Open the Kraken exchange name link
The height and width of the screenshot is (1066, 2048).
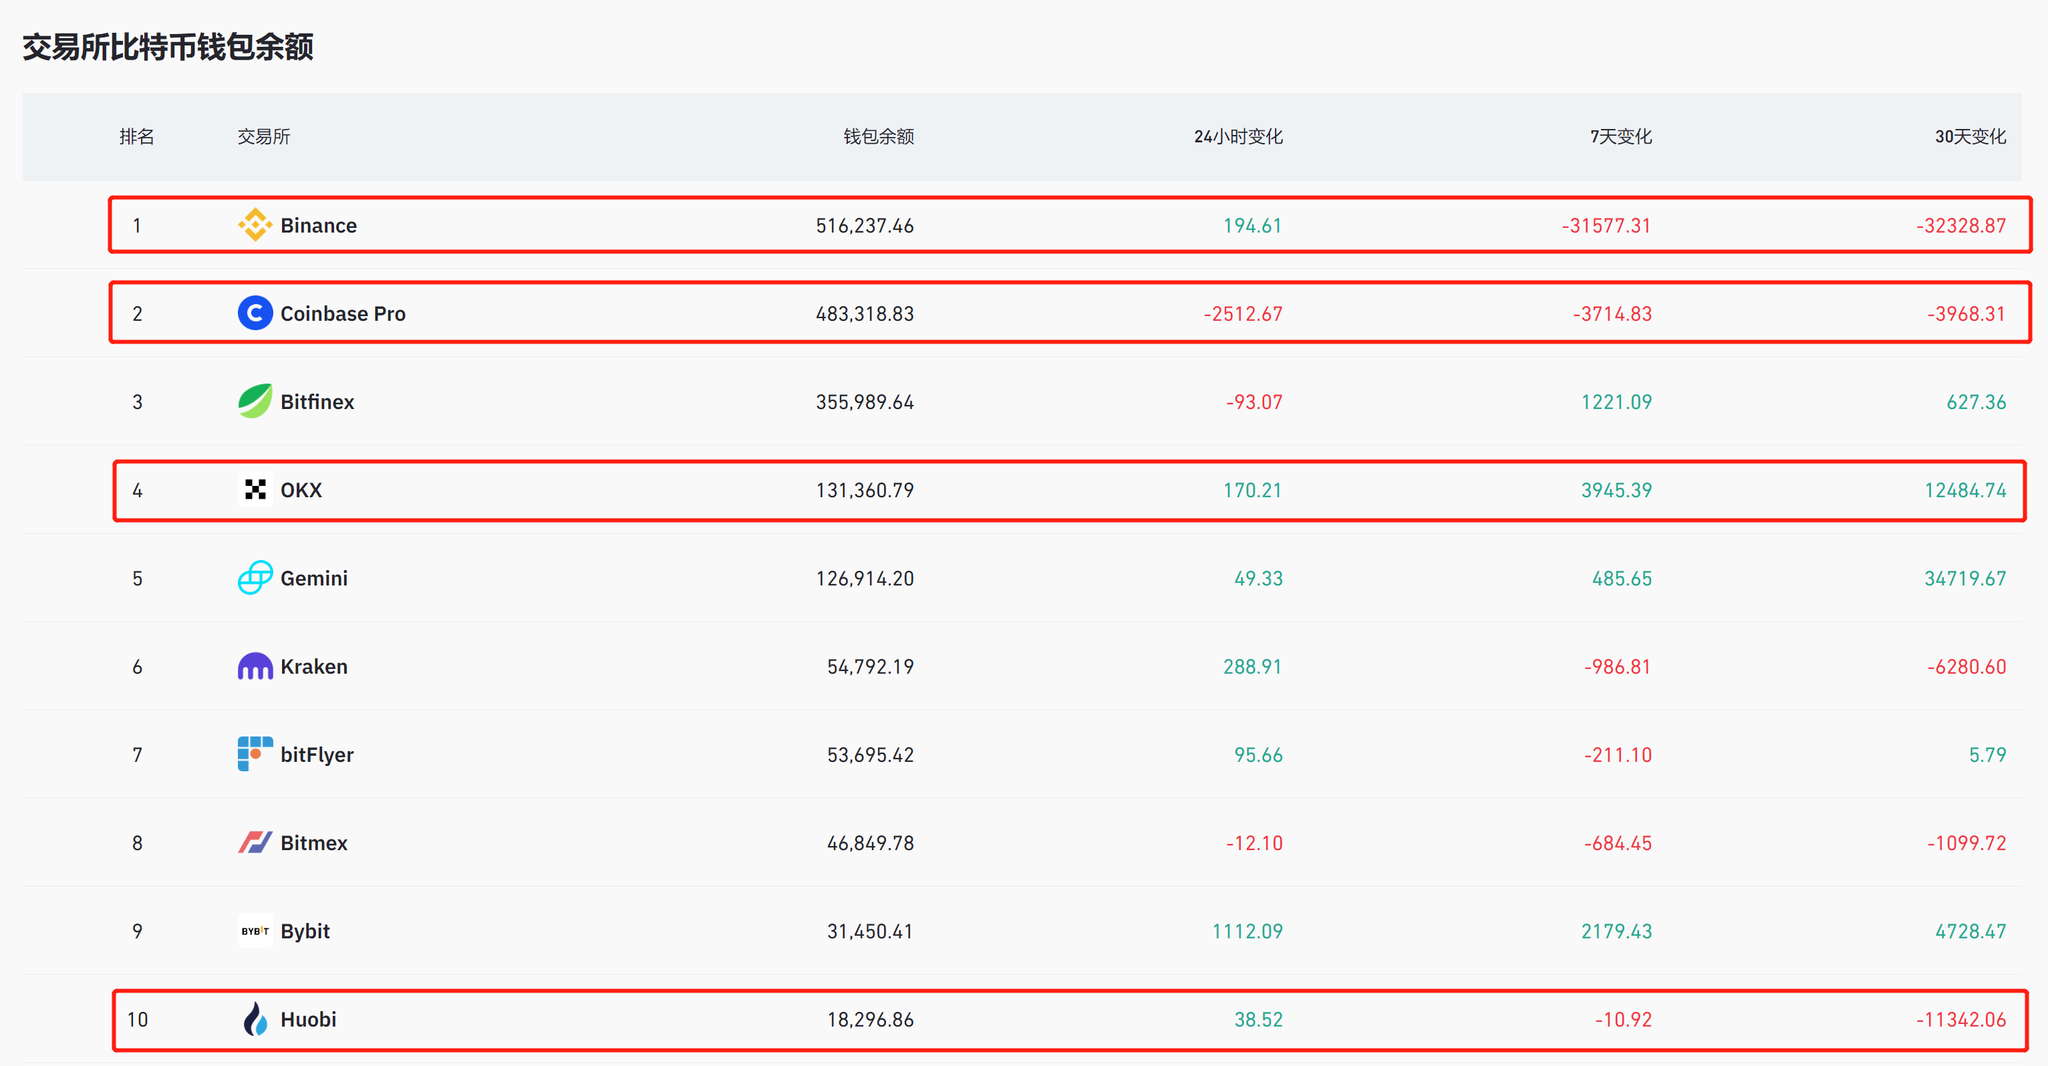(x=314, y=666)
